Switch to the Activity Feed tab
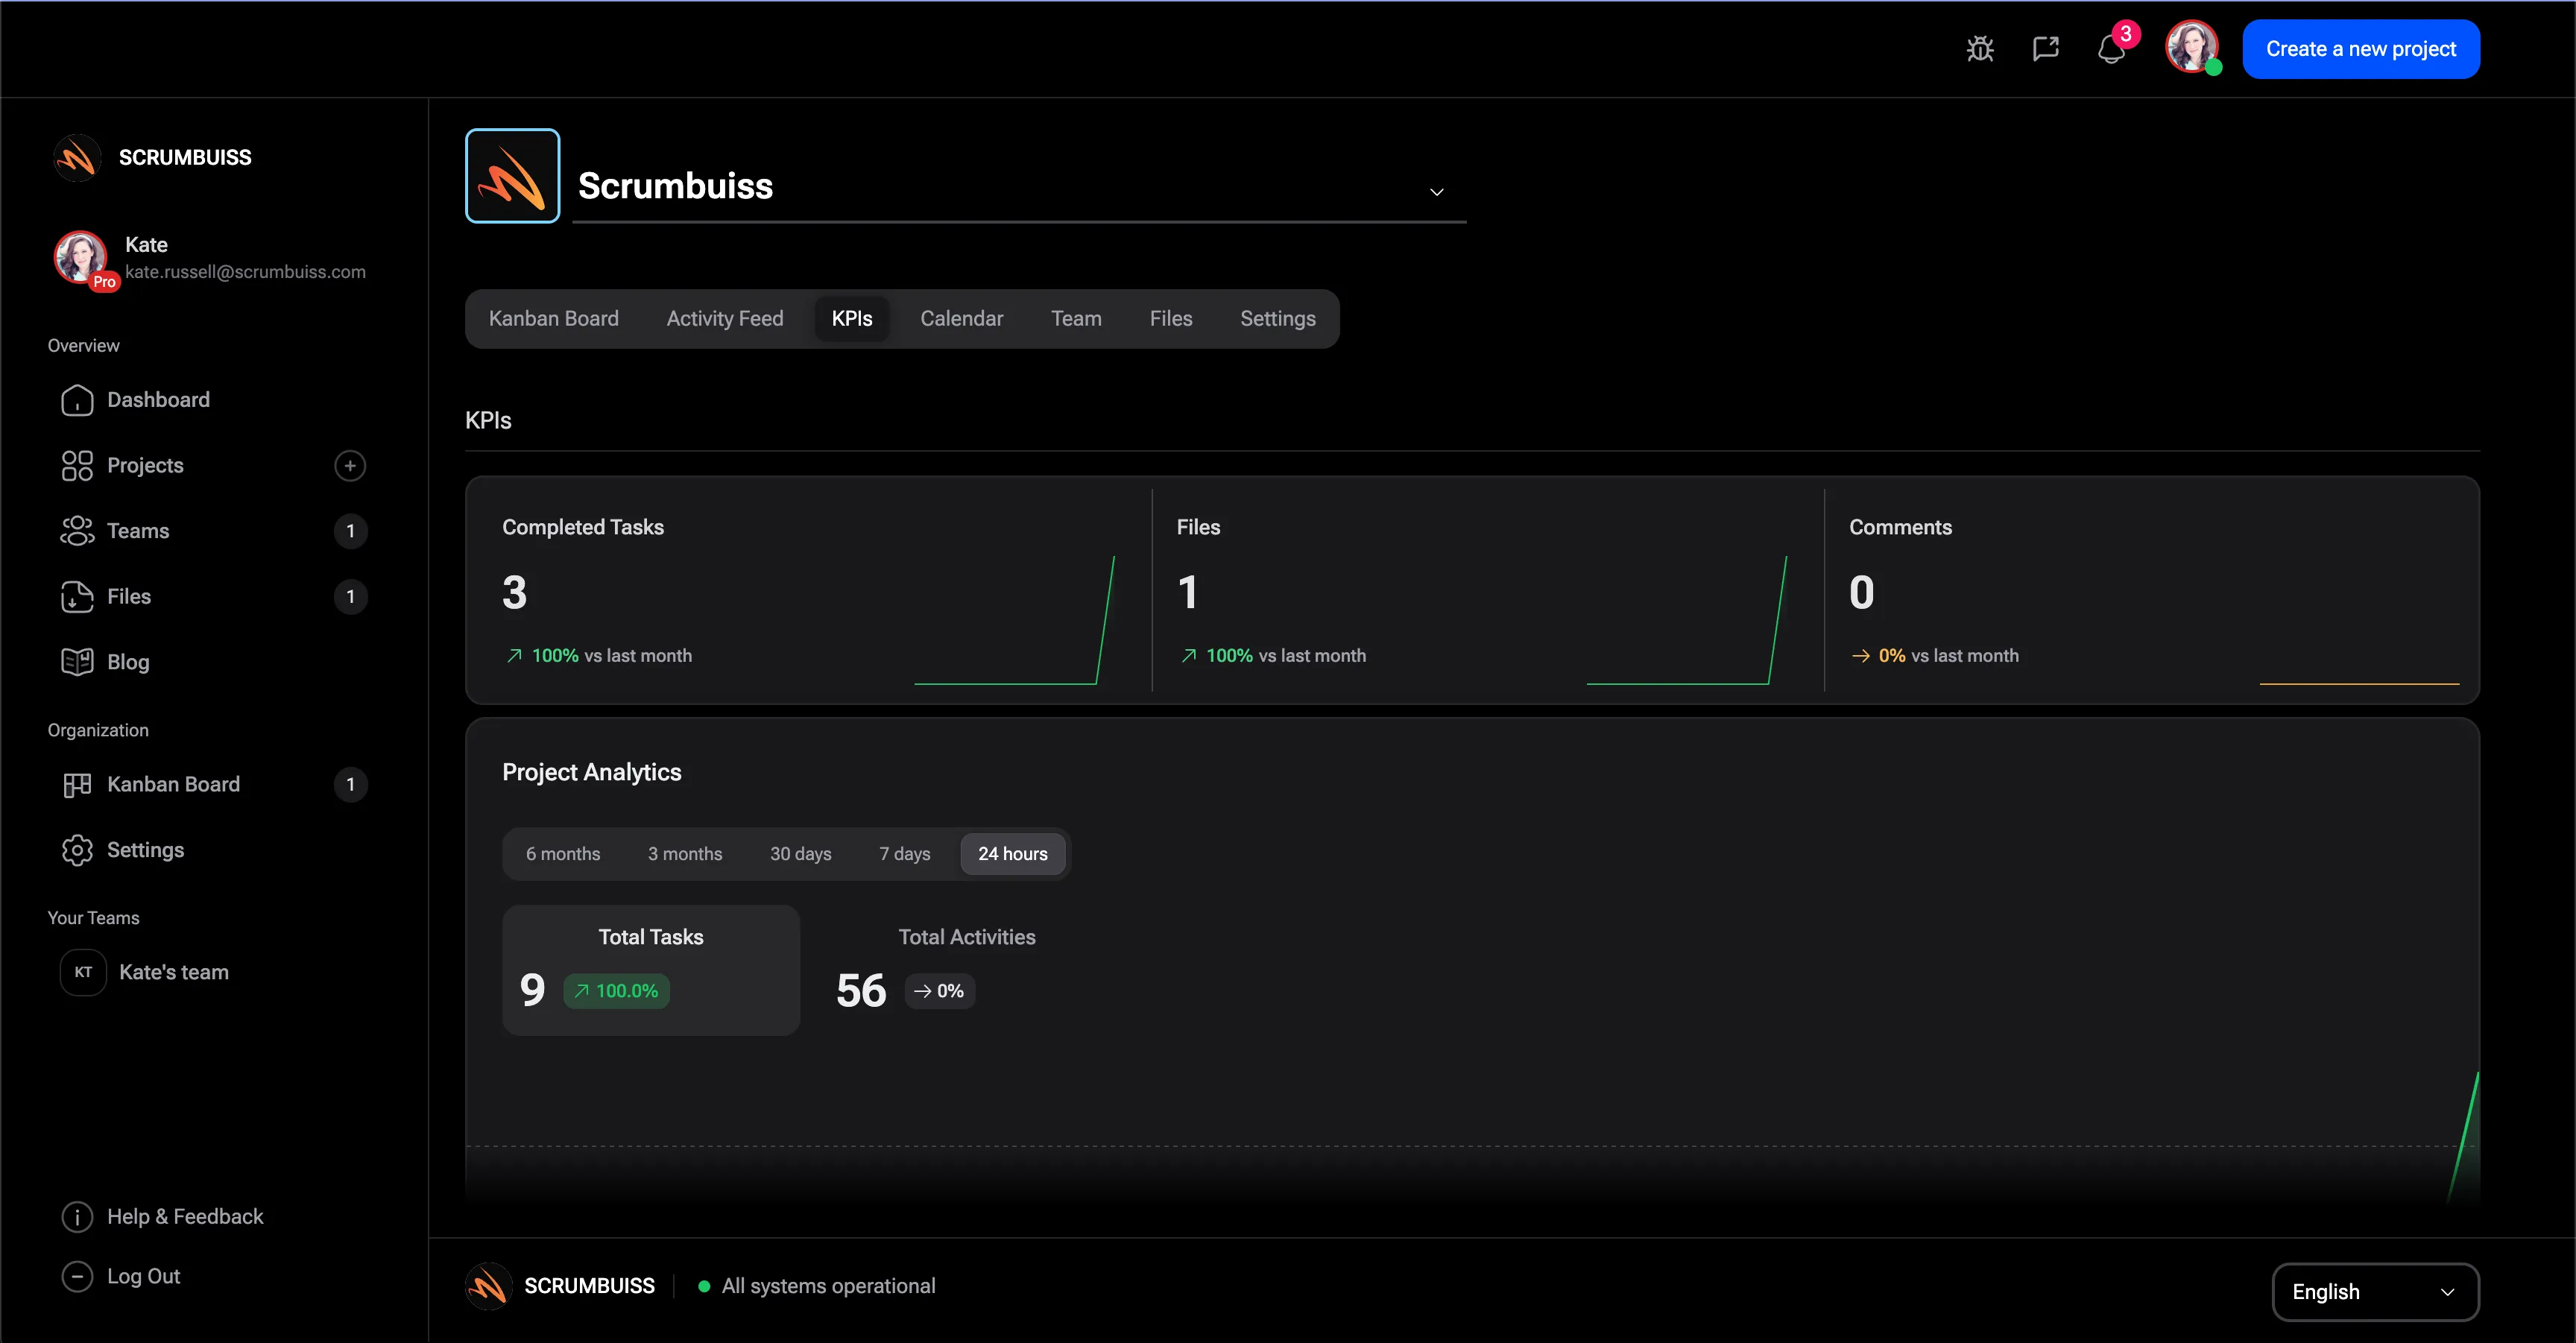The width and height of the screenshot is (2576, 1343). pyautogui.click(x=724, y=319)
